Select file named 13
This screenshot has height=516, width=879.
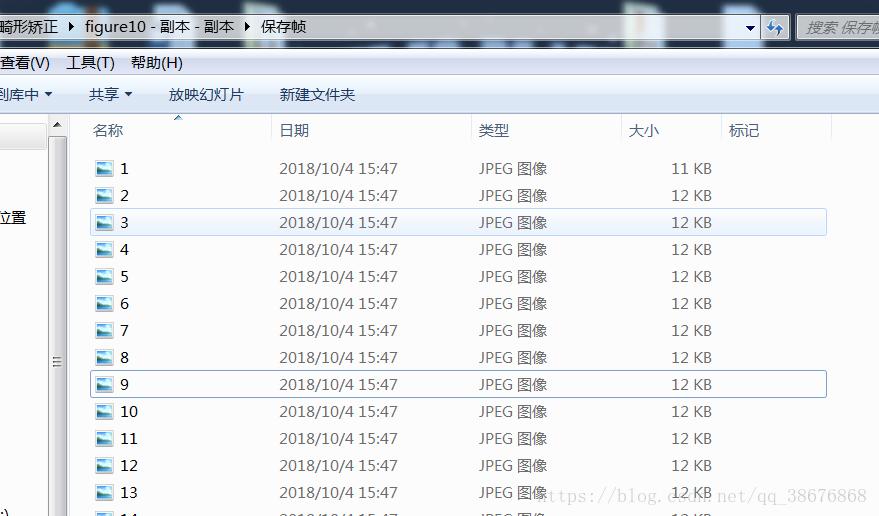129,492
